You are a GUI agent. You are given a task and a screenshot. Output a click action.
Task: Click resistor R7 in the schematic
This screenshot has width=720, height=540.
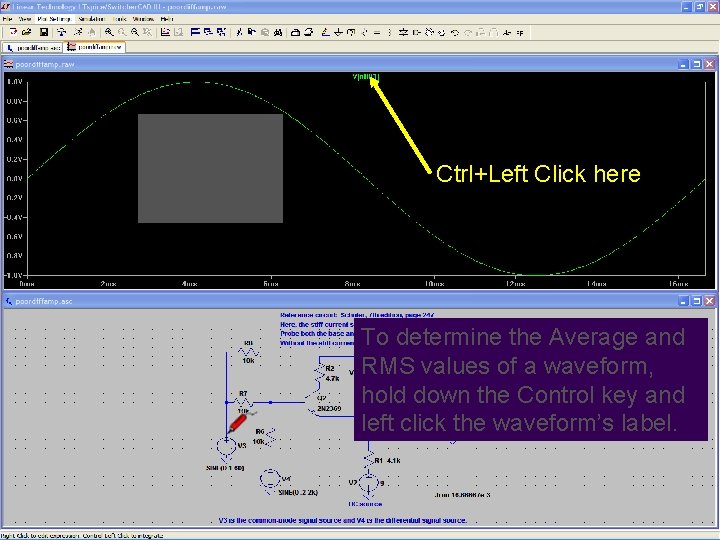click(x=243, y=402)
